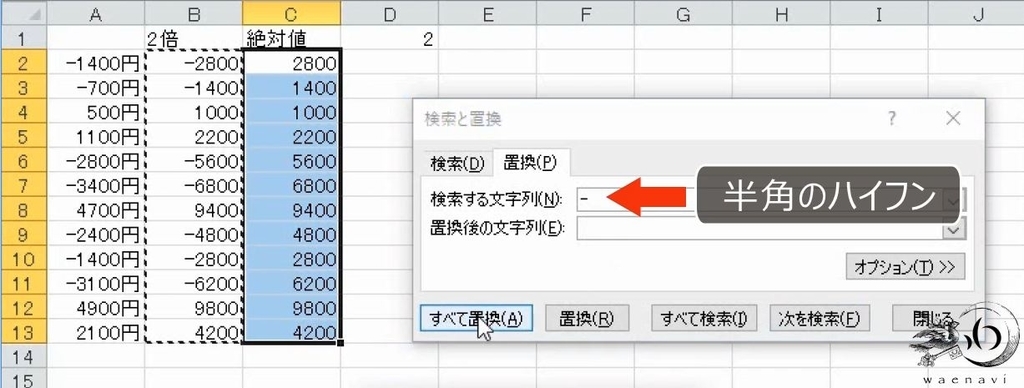Click cell C12 with 9800
Viewport: 1024px width, 388px height.
tap(291, 308)
